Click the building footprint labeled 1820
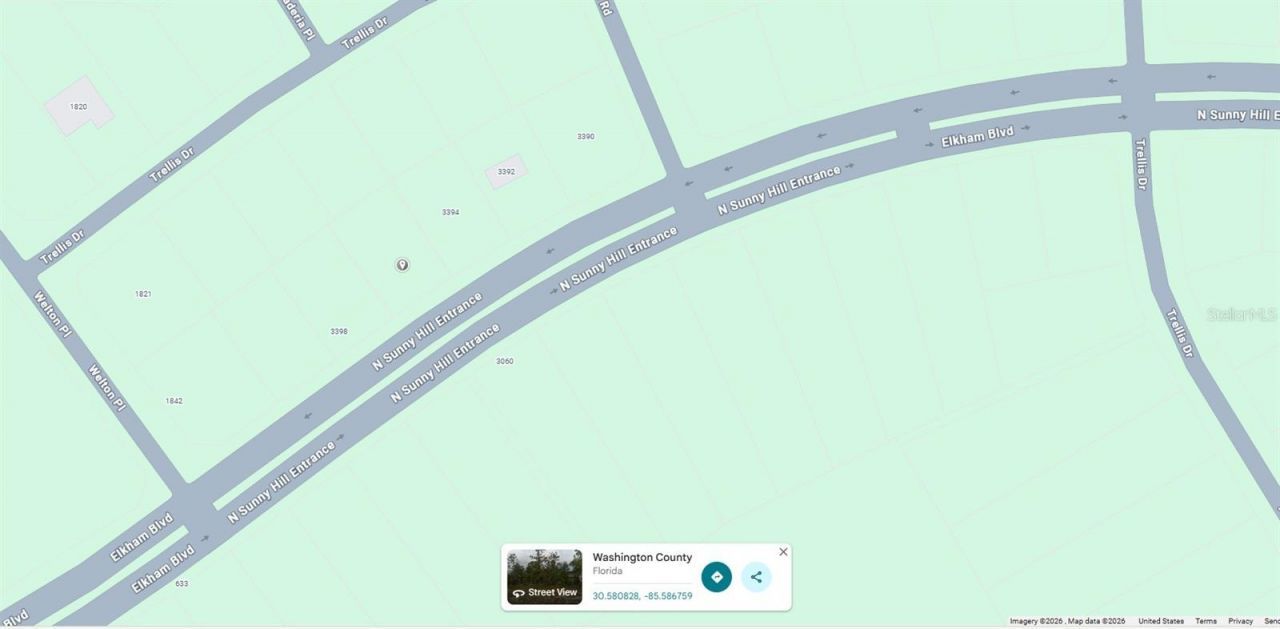 pyautogui.click(x=78, y=106)
